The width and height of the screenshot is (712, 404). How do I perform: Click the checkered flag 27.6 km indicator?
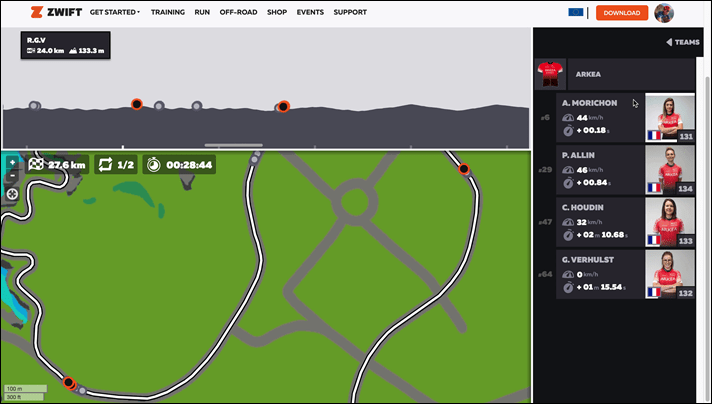pos(57,165)
